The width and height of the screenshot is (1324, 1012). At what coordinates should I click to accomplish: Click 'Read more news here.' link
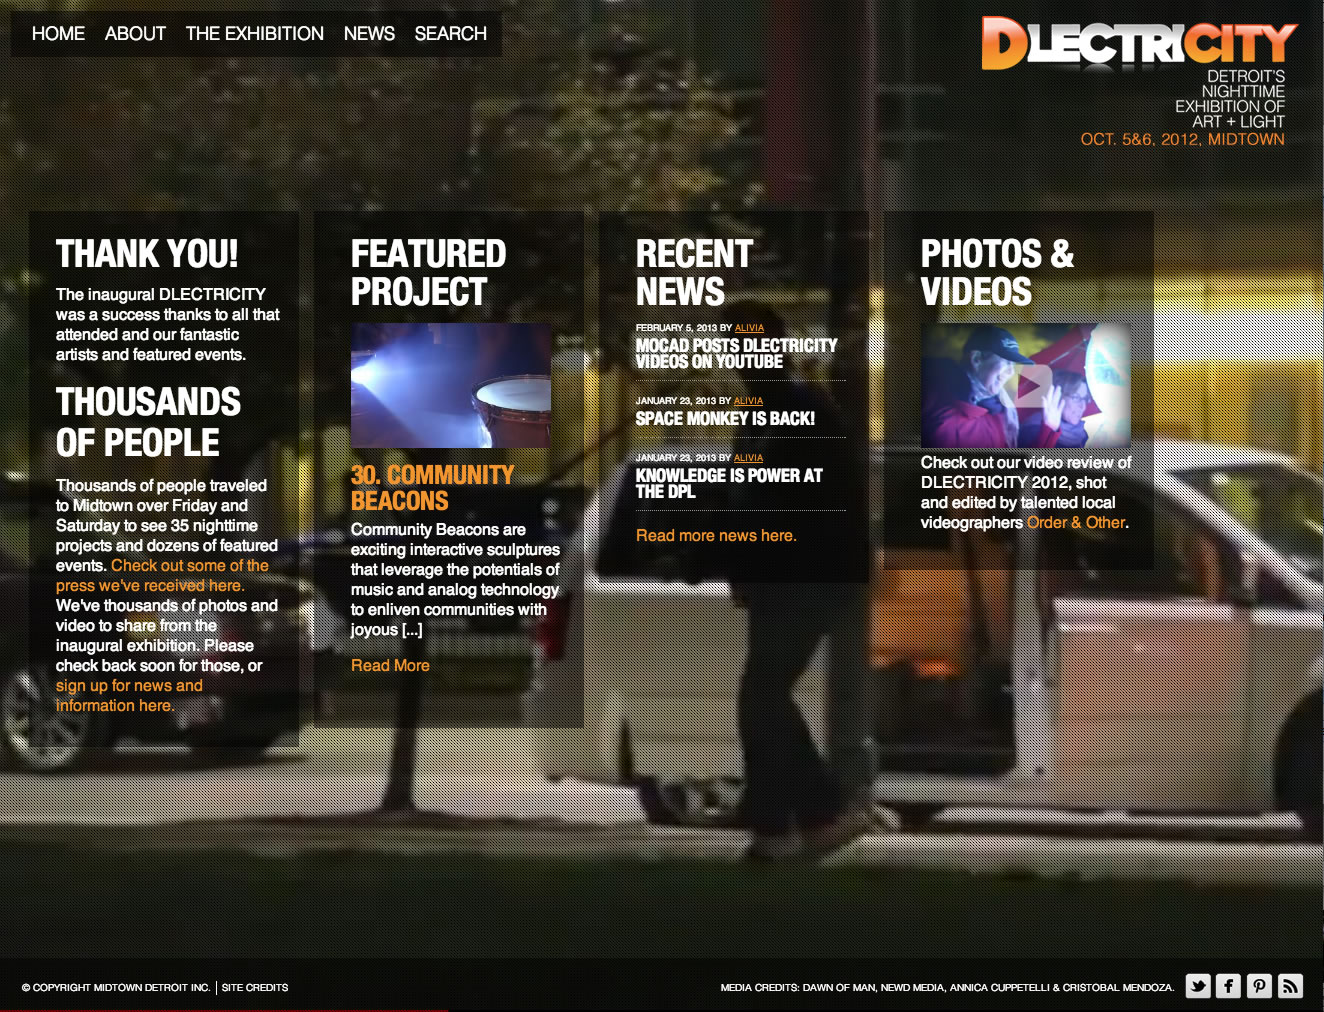click(716, 536)
